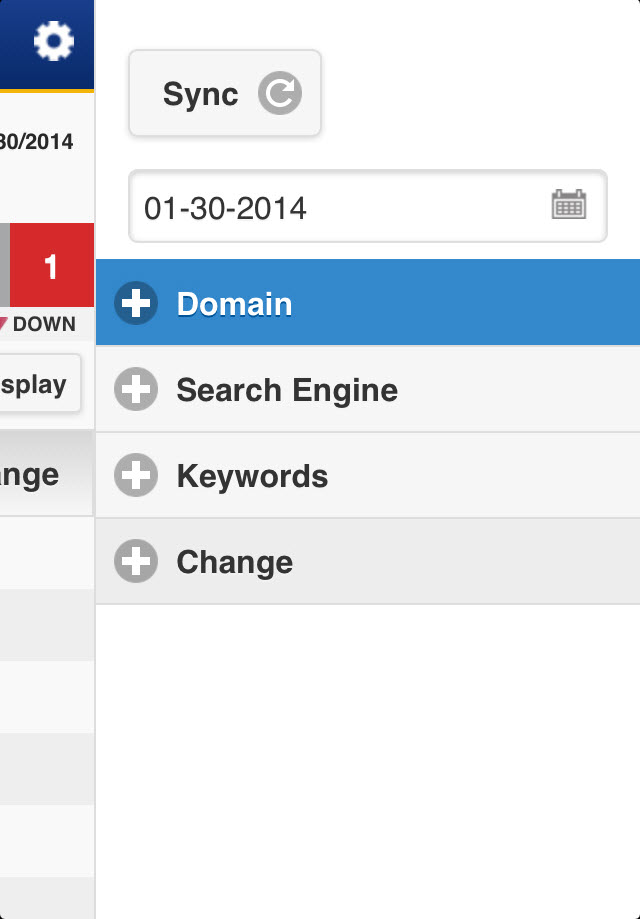Click the DOWN label text

tap(44, 324)
